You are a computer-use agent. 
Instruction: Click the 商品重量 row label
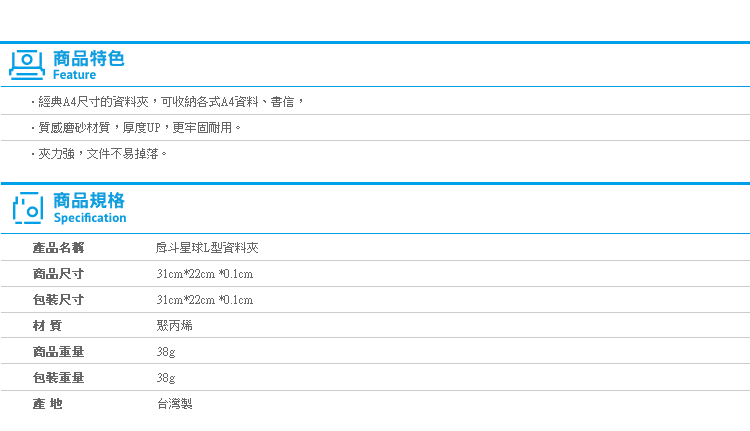(58, 352)
